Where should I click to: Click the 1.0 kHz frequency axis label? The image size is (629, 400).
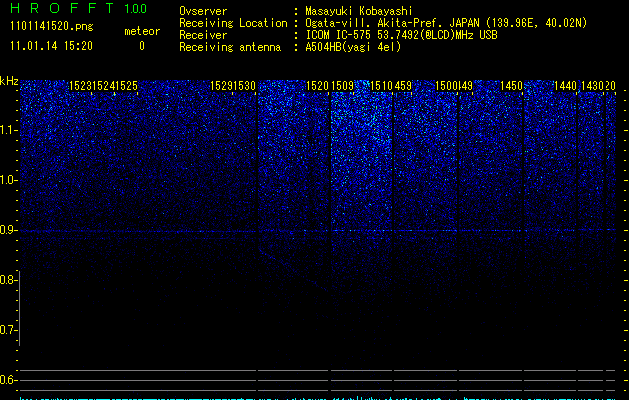point(8,180)
